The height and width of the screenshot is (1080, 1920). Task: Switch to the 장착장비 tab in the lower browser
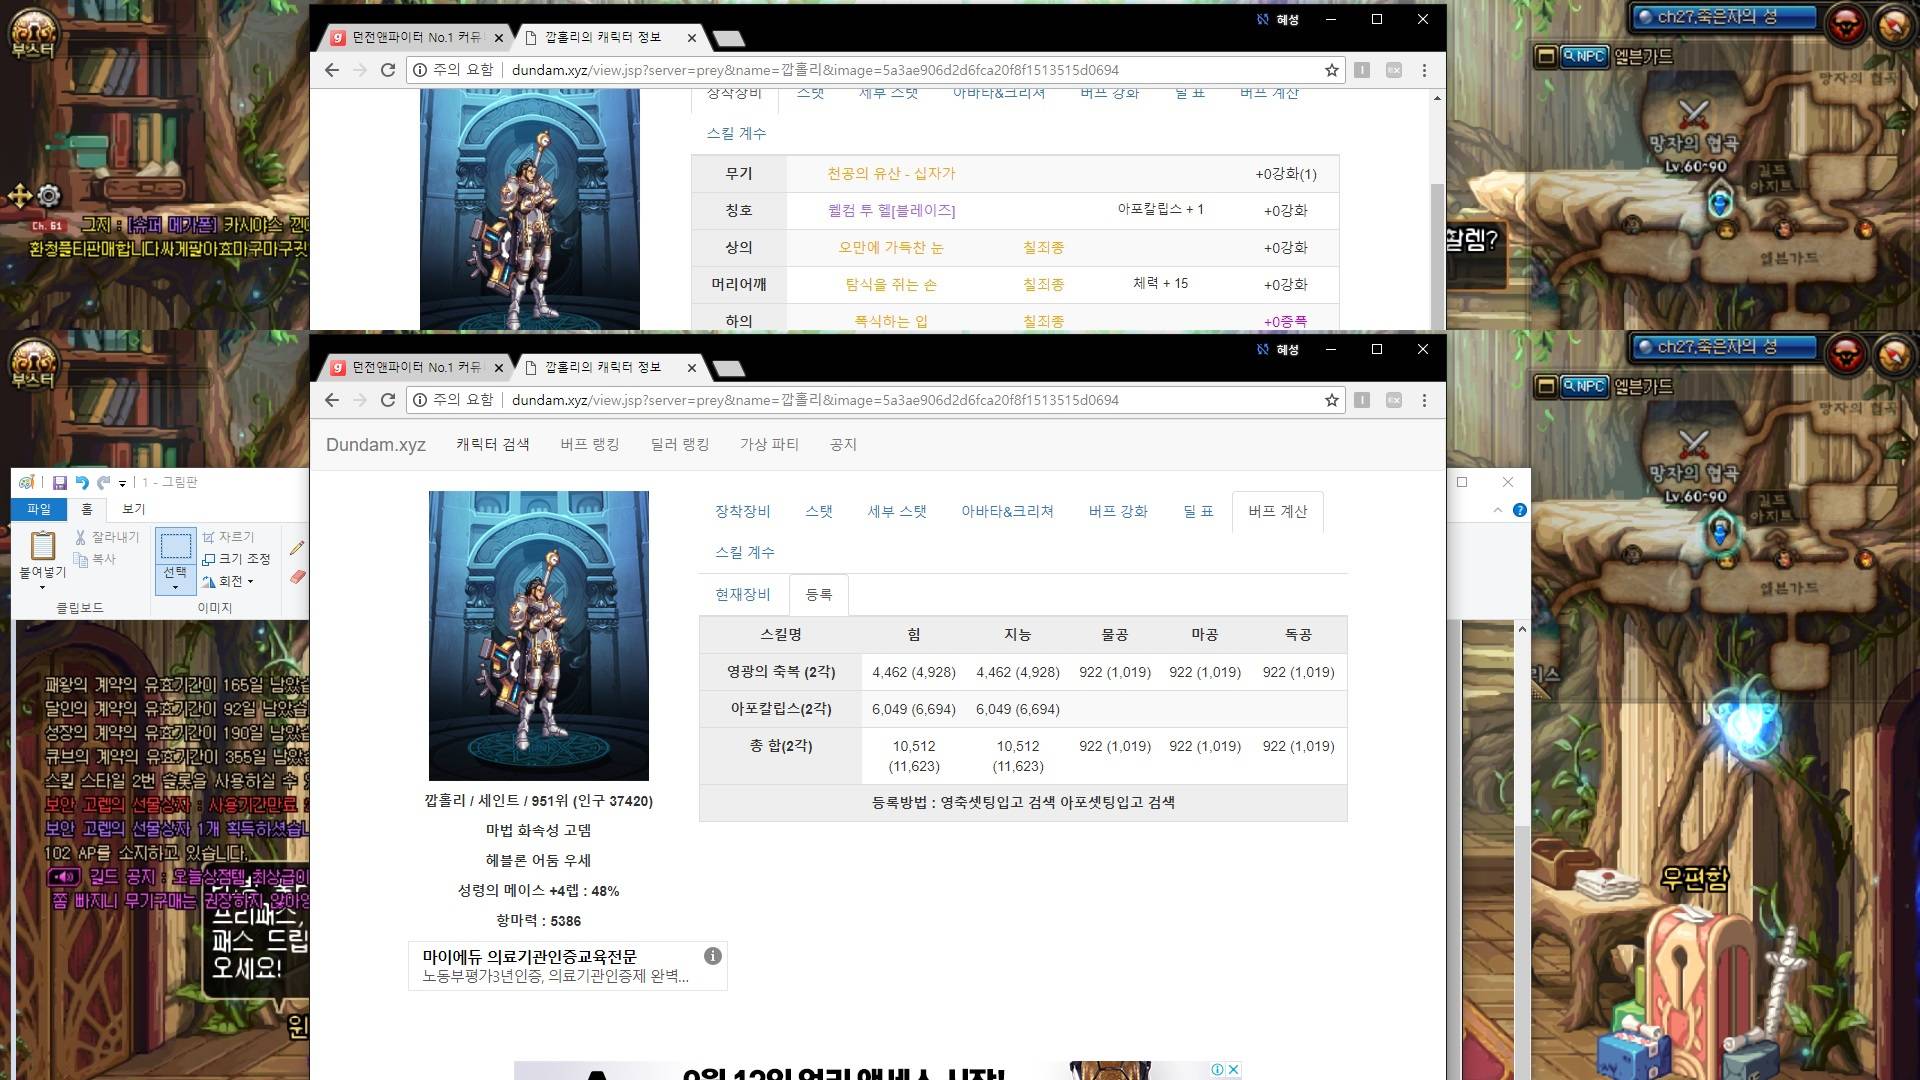click(x=743, y=511)
